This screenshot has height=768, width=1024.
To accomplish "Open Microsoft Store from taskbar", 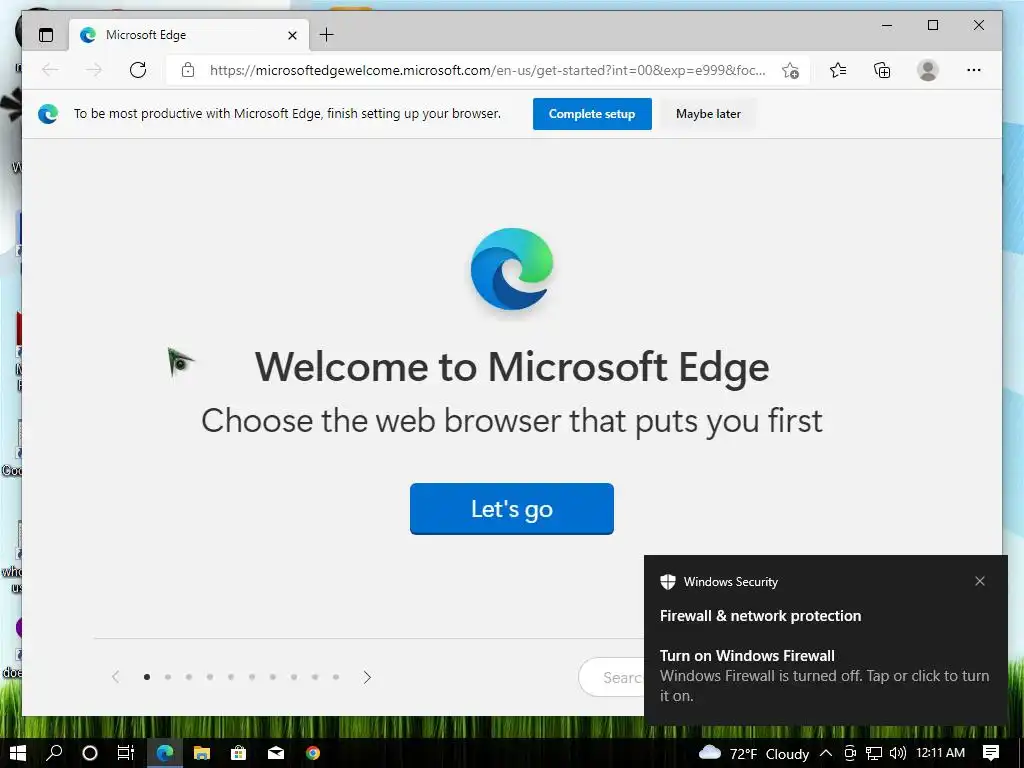I will [x=238, y=753].
